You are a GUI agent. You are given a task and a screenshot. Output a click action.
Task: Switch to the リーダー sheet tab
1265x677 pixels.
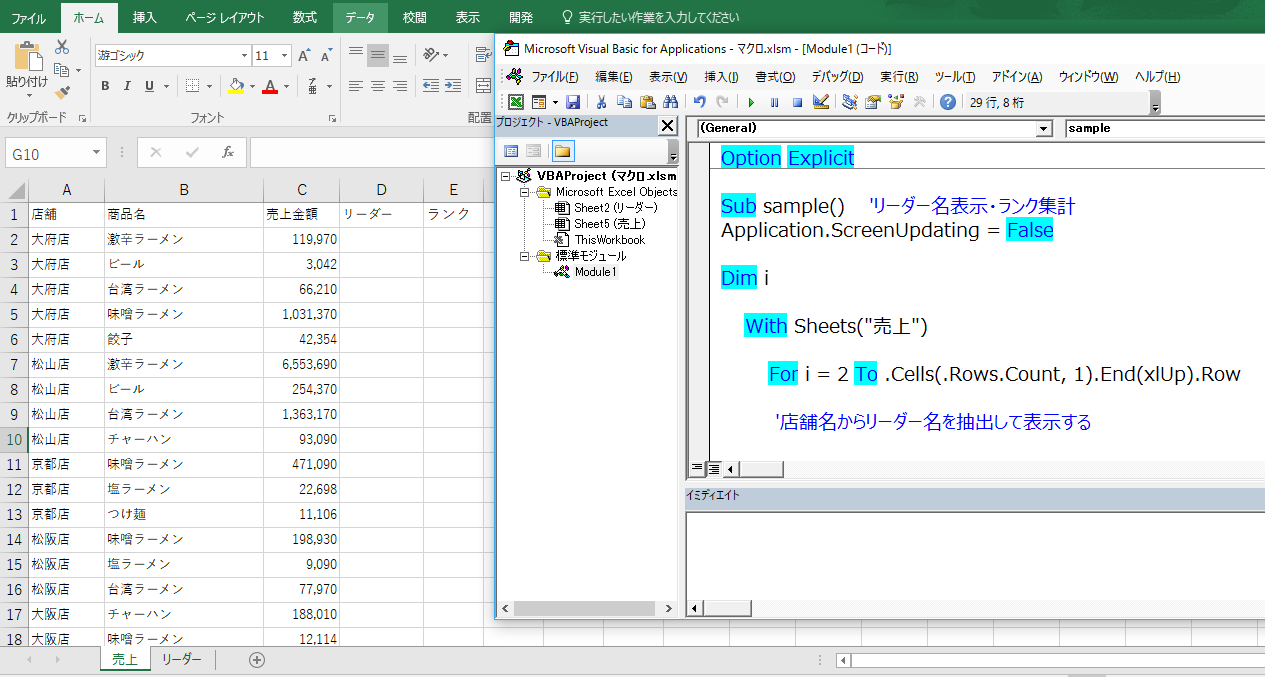tap(181, 659)
